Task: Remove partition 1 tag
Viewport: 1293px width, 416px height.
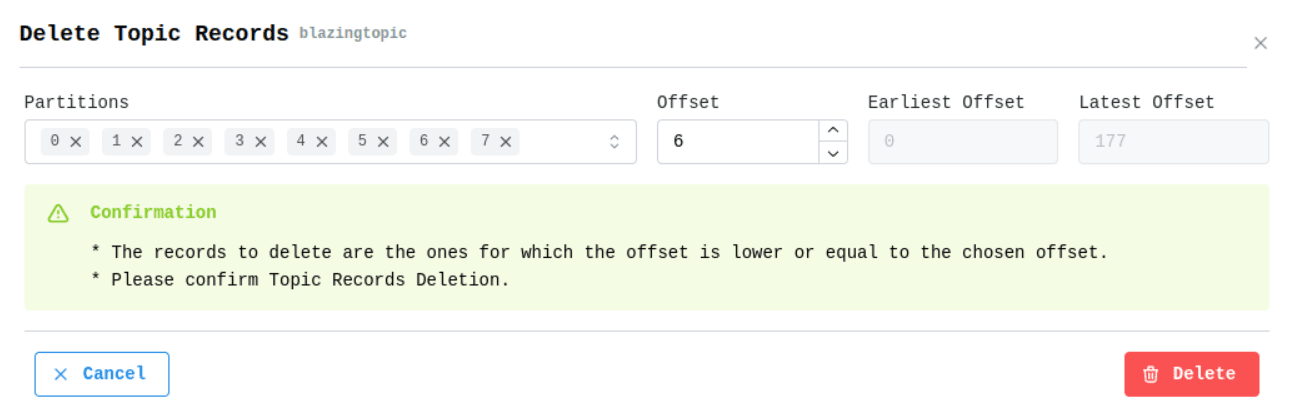Action: pos(137,142)
